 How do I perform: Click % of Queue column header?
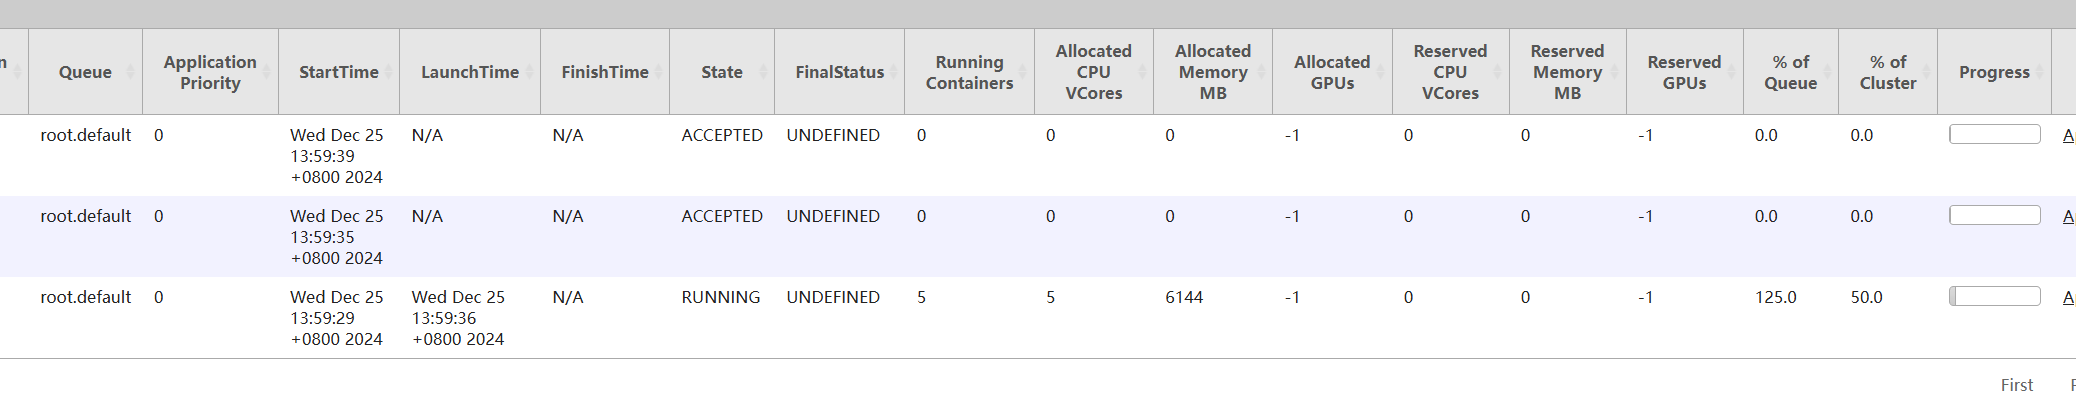pyautogui.click(x=1790, y=72)
